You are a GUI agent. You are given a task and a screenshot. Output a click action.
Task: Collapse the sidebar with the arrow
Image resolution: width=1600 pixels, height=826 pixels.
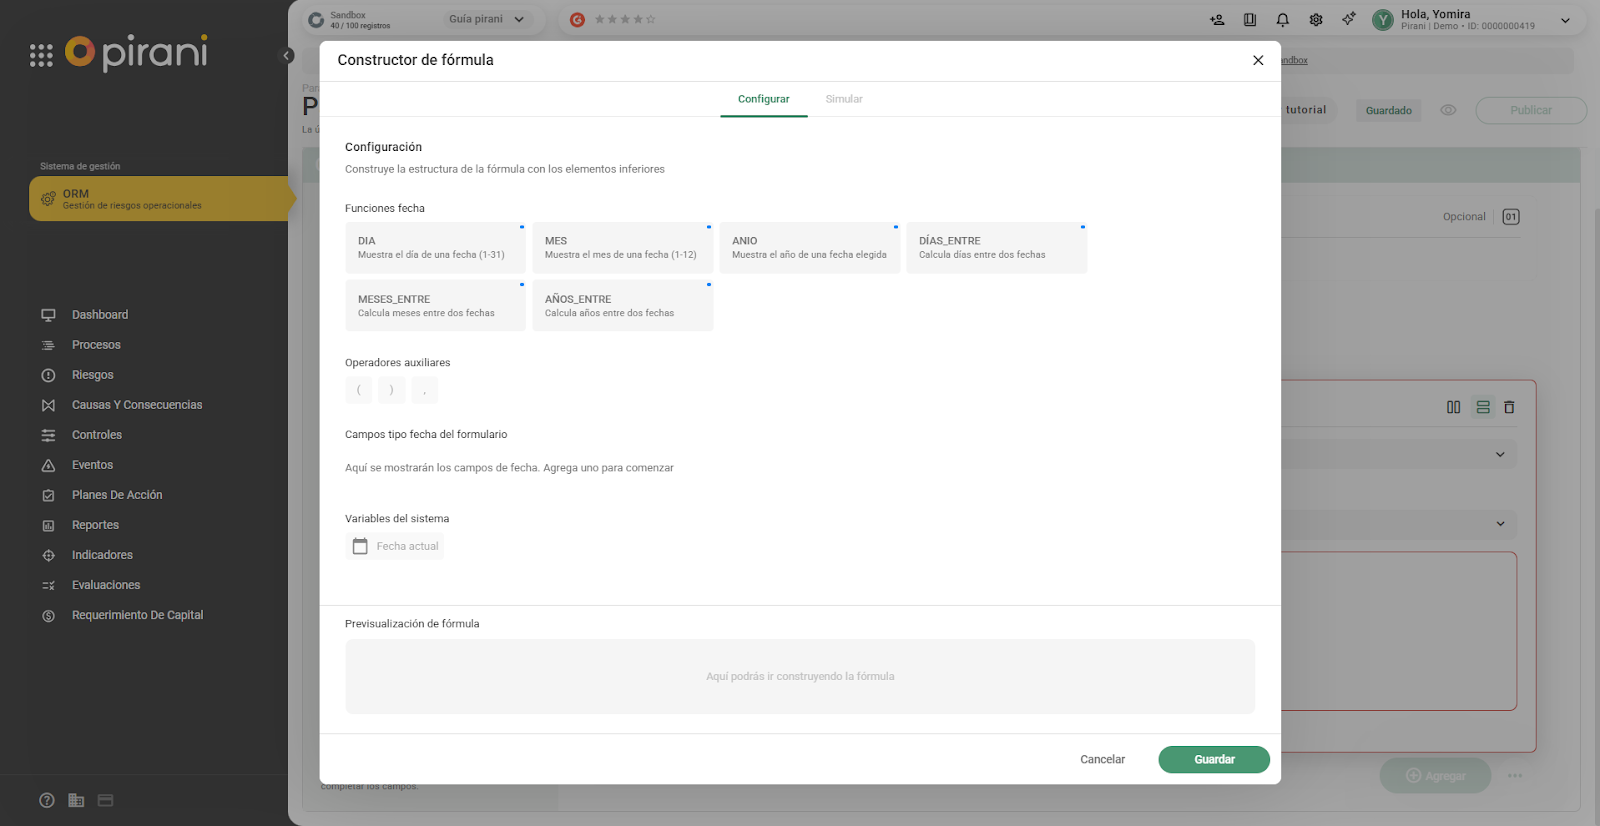click(287, 56)
